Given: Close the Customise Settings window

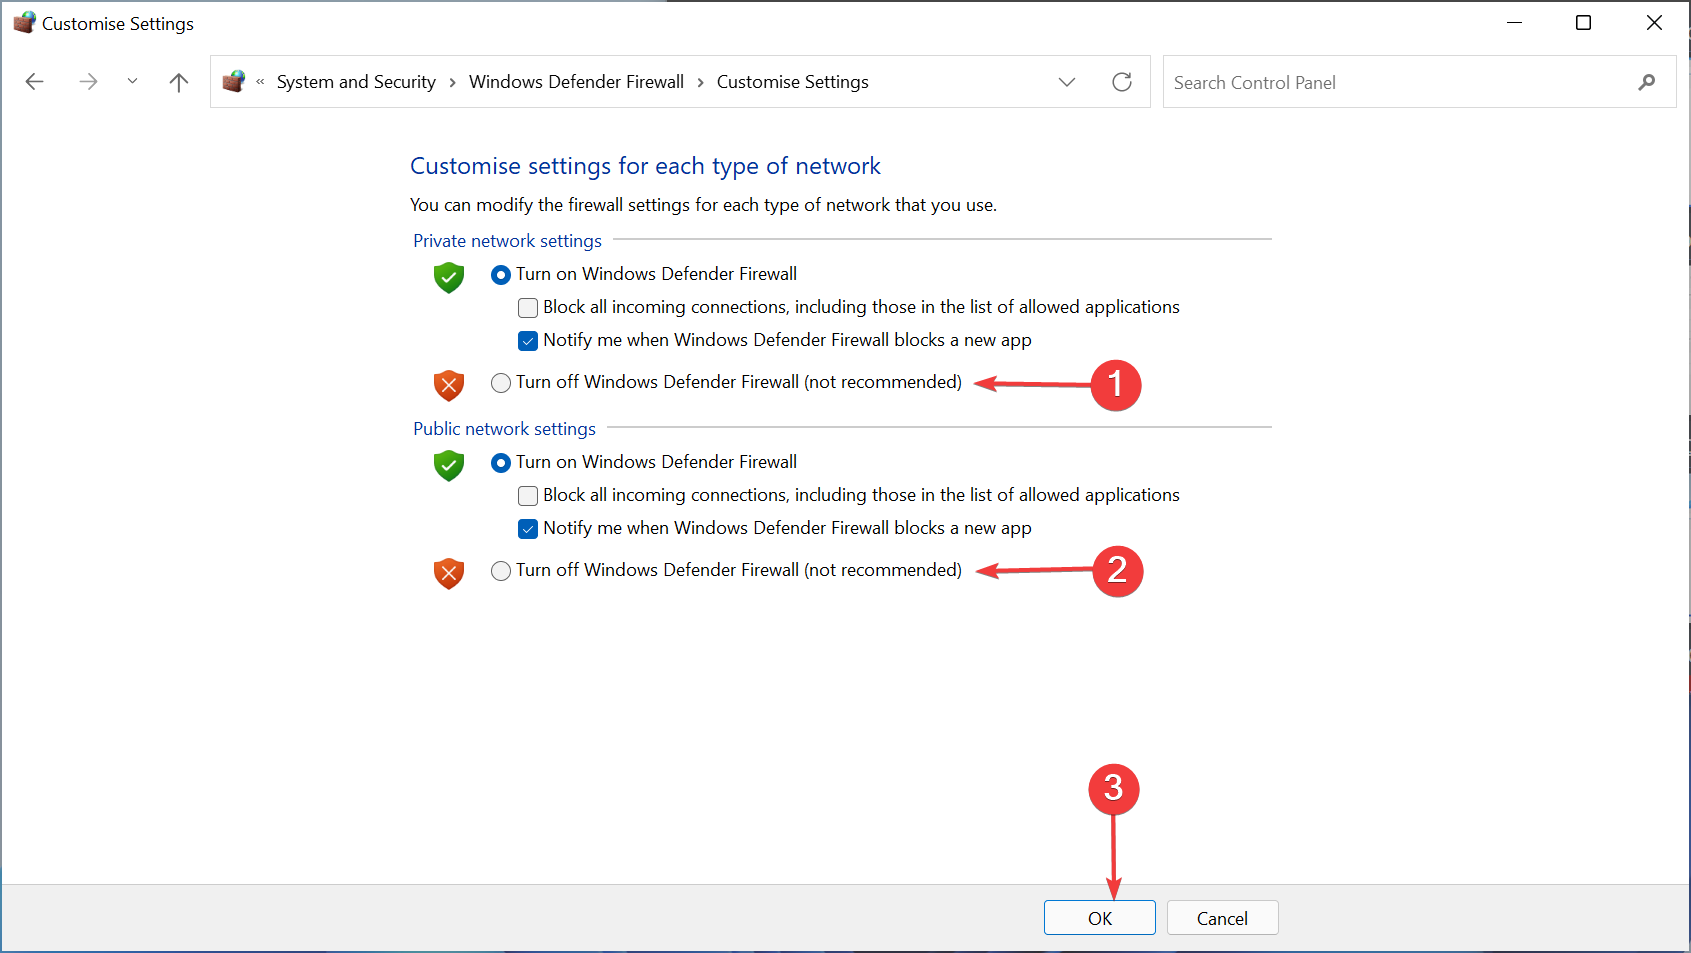Looking at the screenshot, I should [1654, 22].
